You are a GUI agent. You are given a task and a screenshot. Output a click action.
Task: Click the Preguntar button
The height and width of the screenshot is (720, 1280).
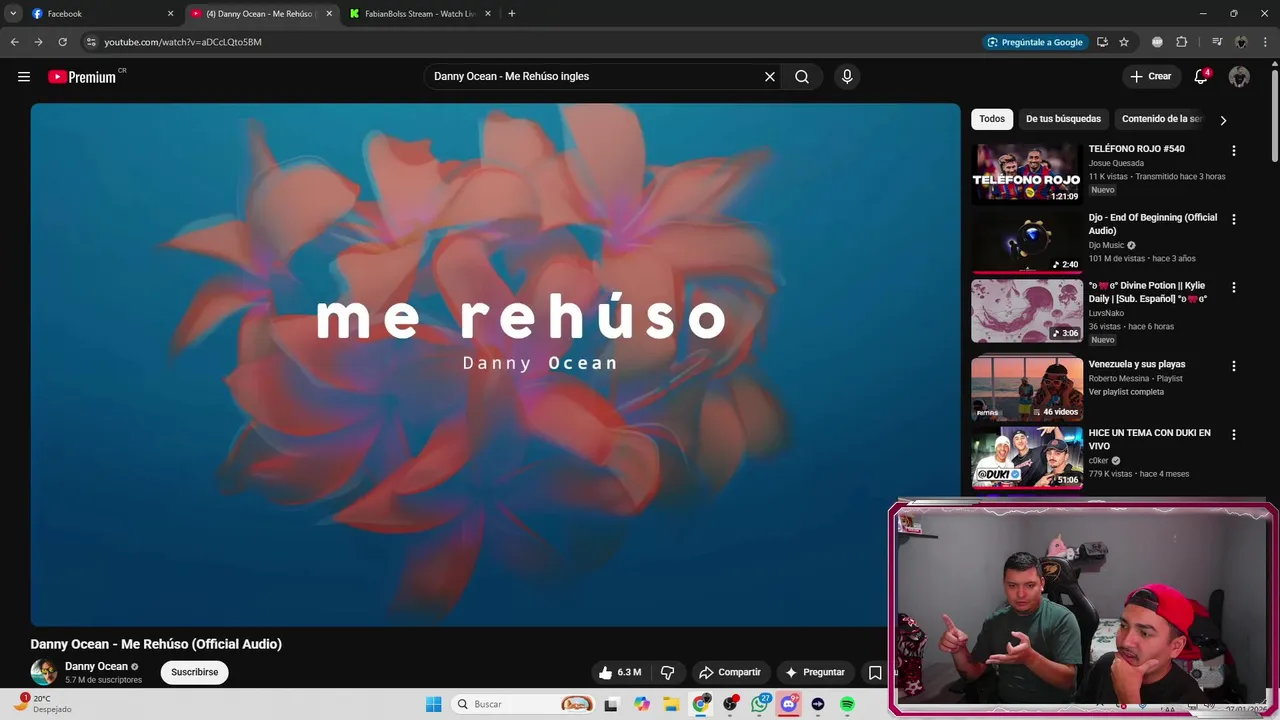tap(815, 672)
